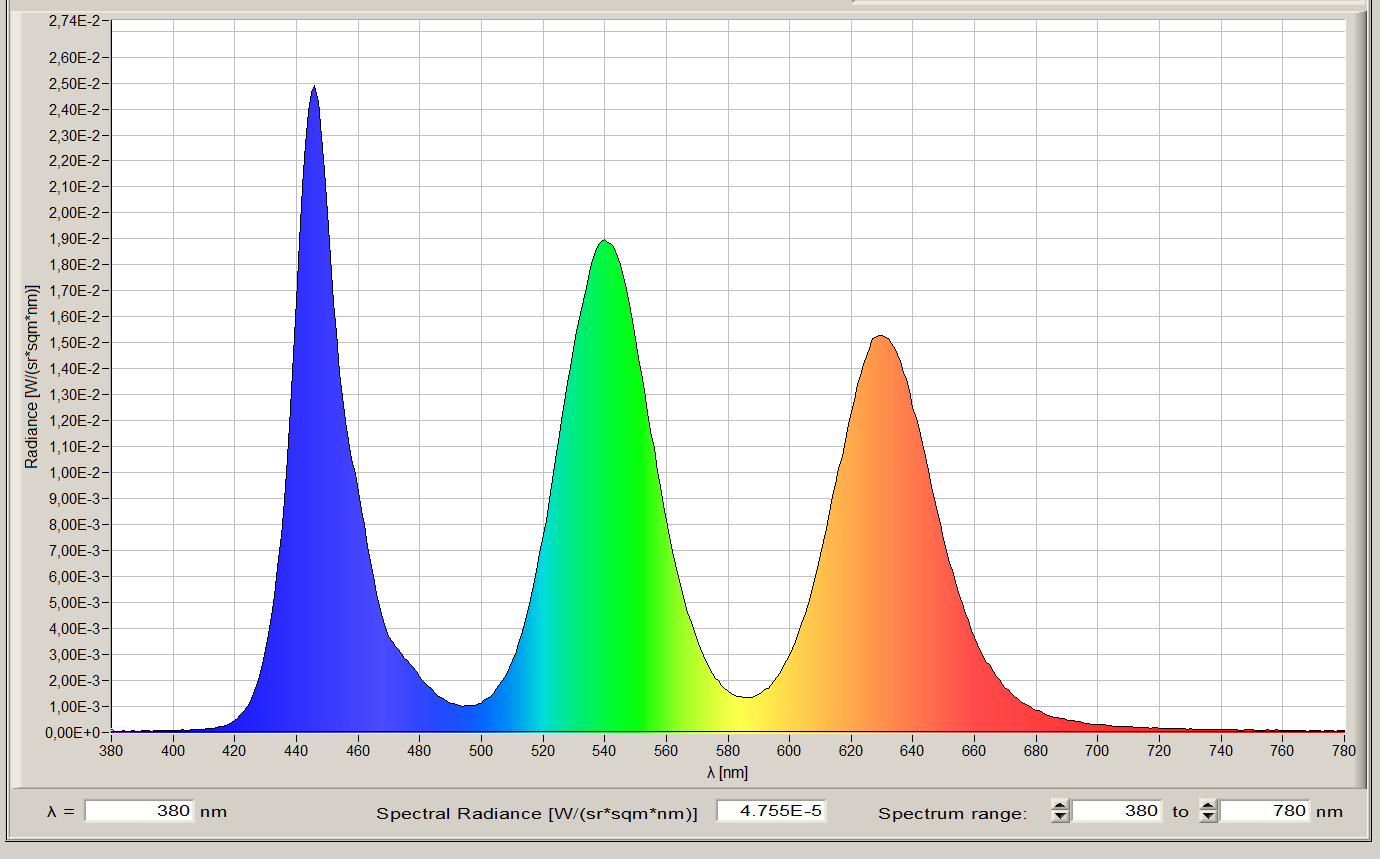The width and height of the screenshot is (1380, 859).
Task: Click the λ wavelength input field
Action: coord(139,811)
